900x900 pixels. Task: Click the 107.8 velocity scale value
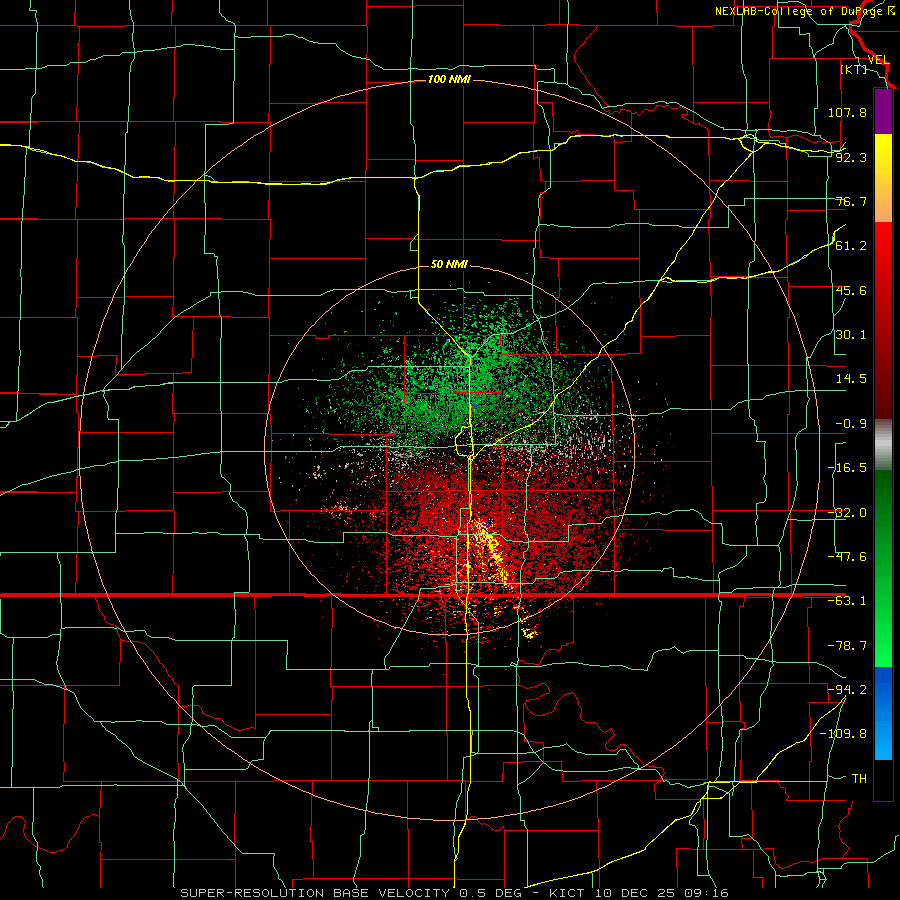click(847, 112)
